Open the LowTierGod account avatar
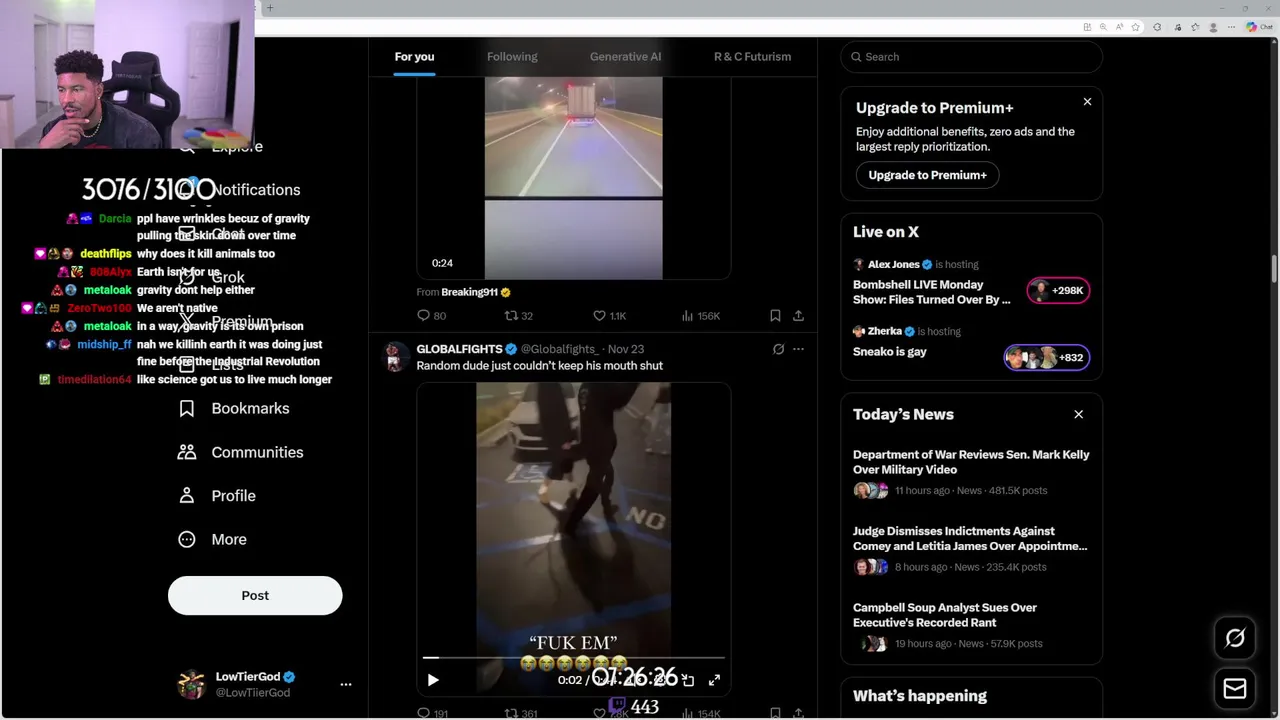 tap(191, 684)
